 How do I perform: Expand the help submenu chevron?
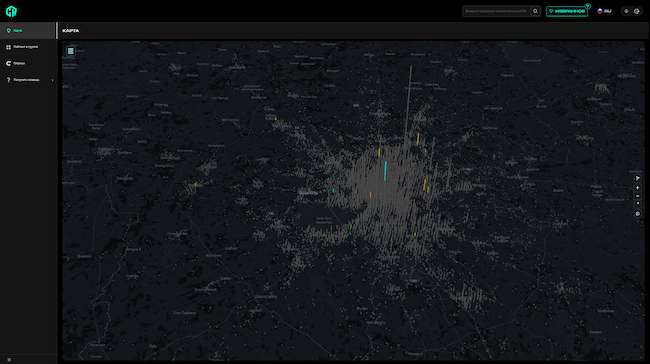(53, 80)
